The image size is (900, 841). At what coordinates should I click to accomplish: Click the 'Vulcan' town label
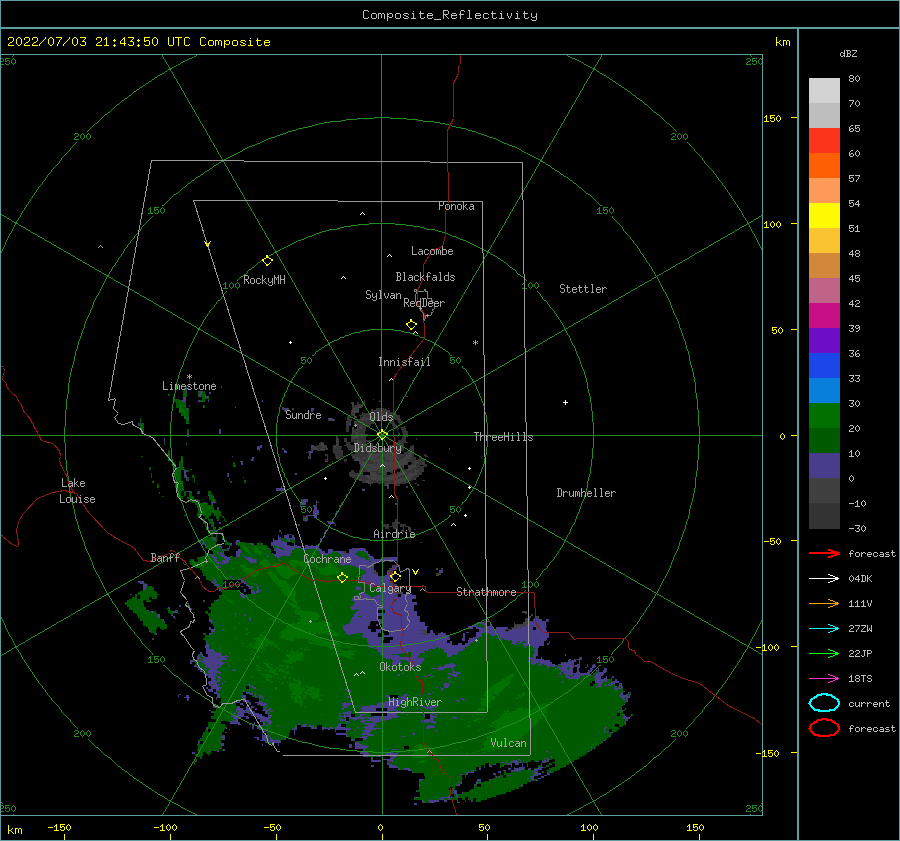(x=509, y=743)
